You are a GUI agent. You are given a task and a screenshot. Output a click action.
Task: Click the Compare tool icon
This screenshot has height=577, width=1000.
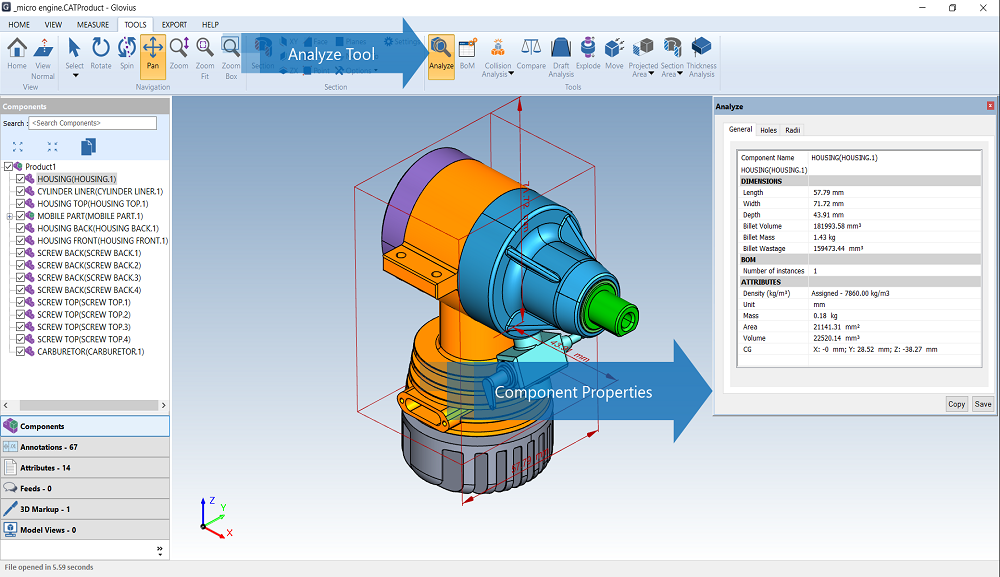click(531, 51)
